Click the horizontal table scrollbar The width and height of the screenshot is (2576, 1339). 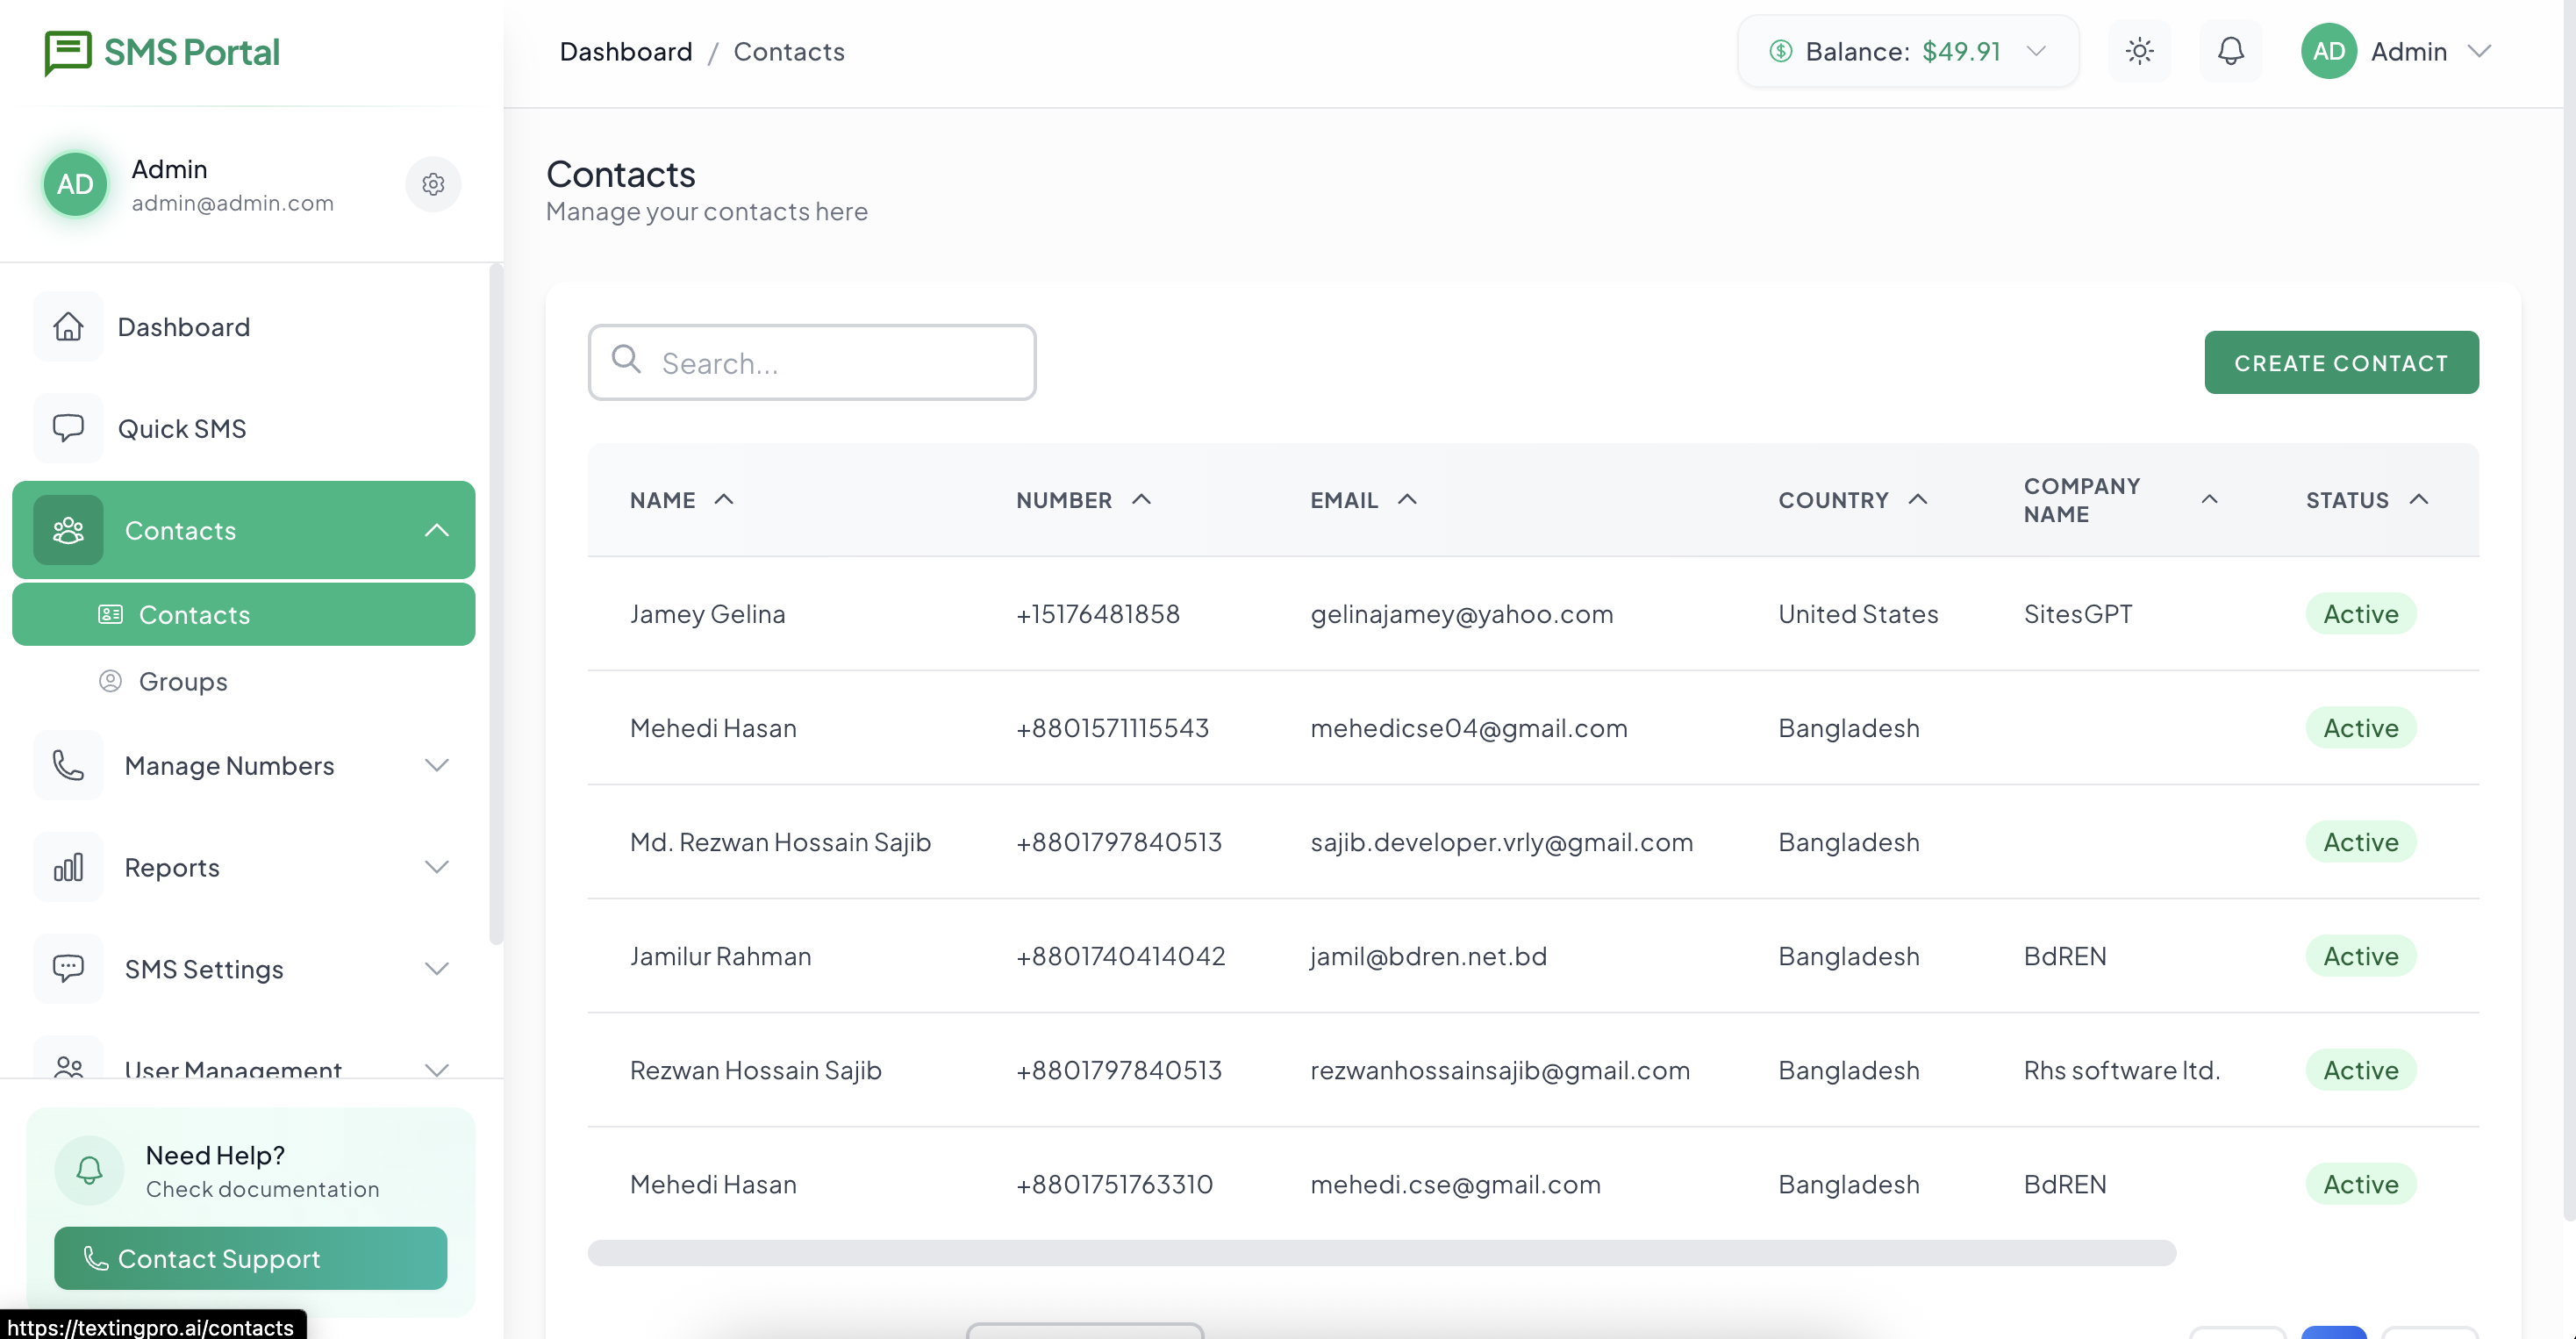(x=1380, y=1253)
